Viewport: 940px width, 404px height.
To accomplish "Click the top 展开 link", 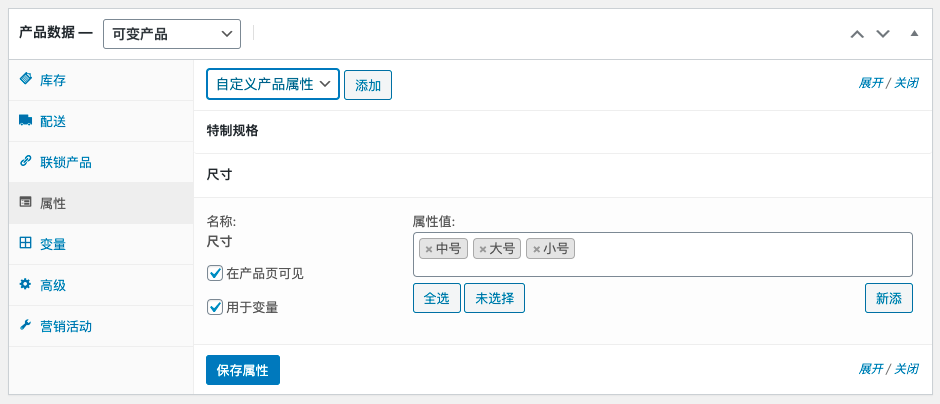I will (x=870, y=83).
